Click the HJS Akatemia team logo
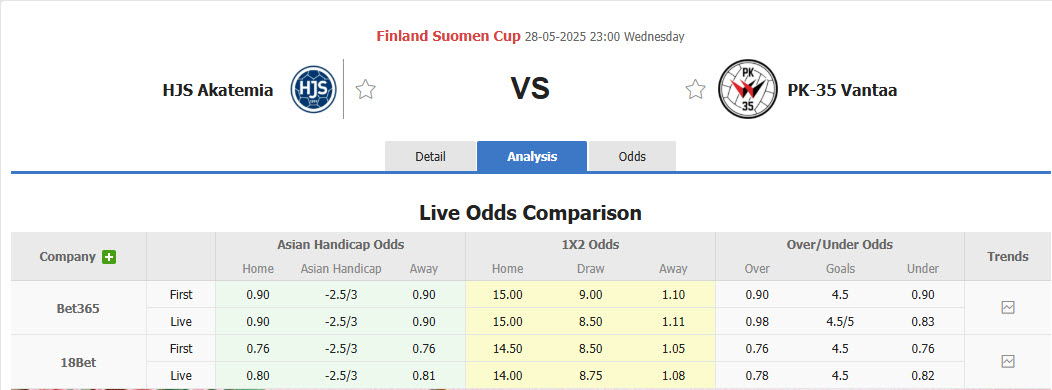The image size is (1052, 390). pyautogui.click(x=313, y=89)
